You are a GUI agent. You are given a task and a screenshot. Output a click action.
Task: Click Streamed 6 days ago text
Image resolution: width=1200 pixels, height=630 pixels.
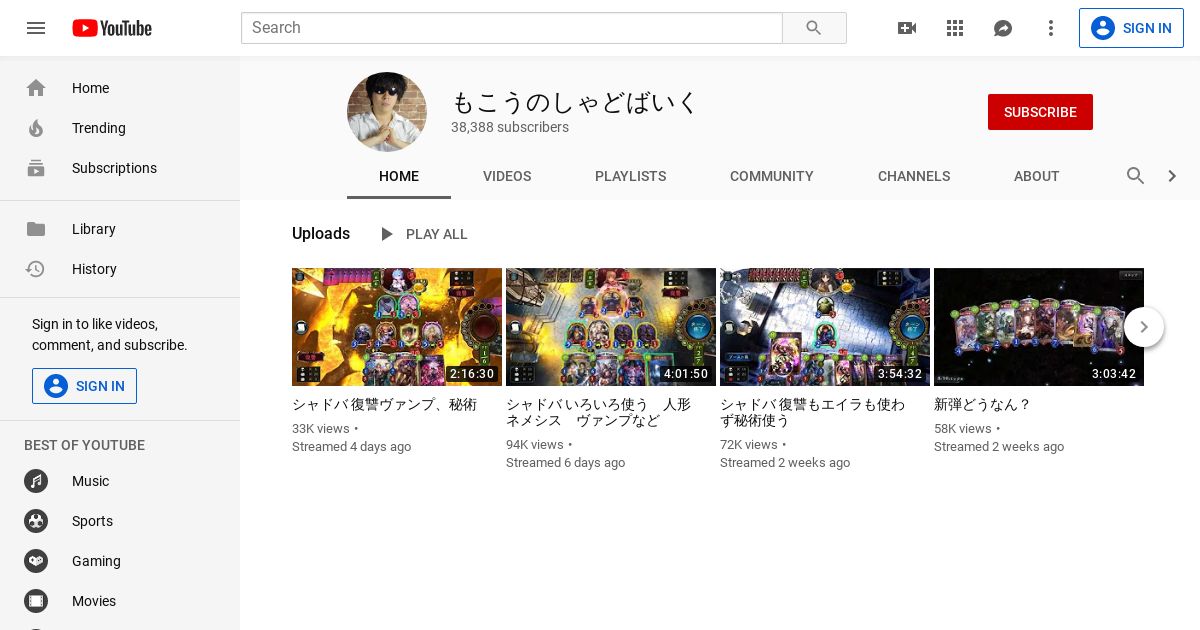tap(565, 463)
